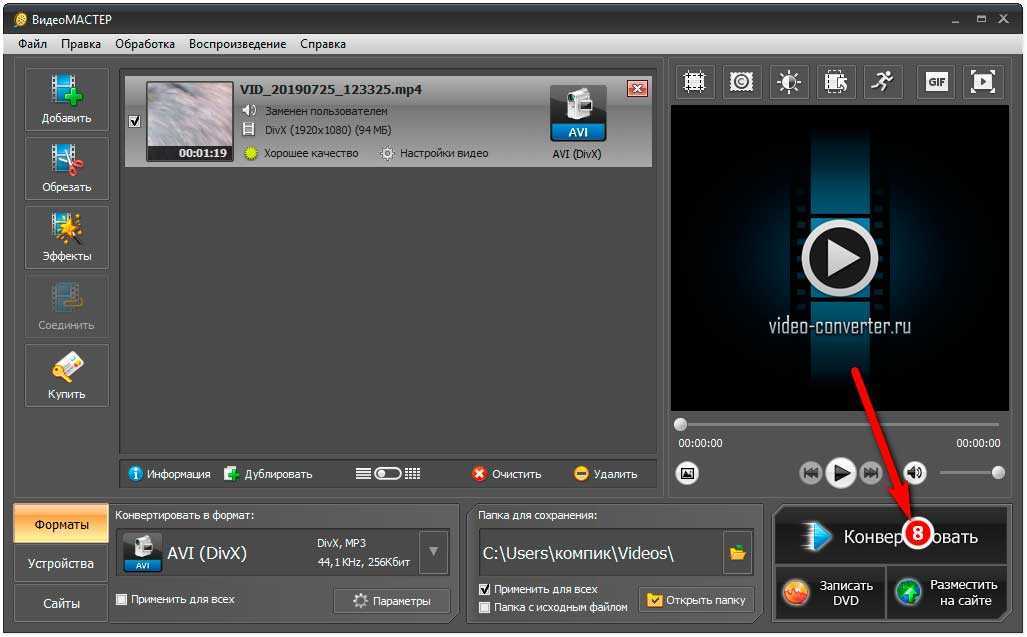Viewport: 1027px width, 637px height.
Task: Open the stabilization circle tool icon
Action: tap(741, 82)
